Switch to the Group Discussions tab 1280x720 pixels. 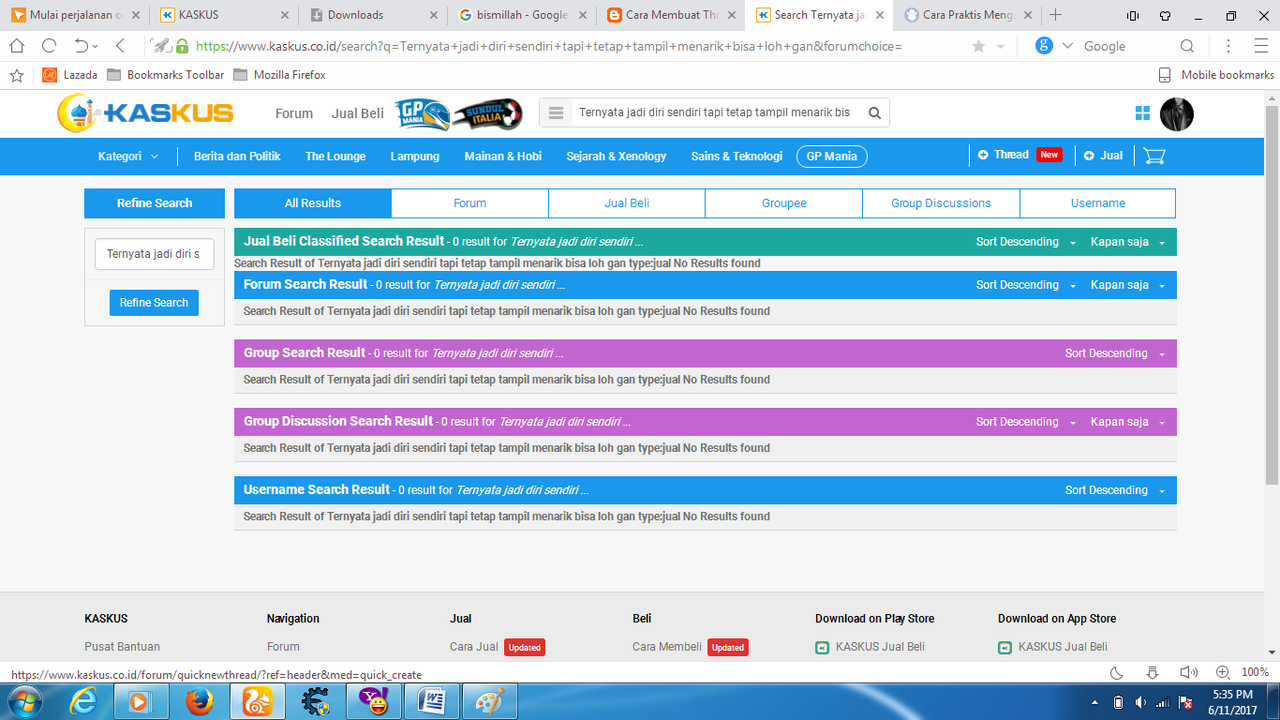click(x=941, y=203)
